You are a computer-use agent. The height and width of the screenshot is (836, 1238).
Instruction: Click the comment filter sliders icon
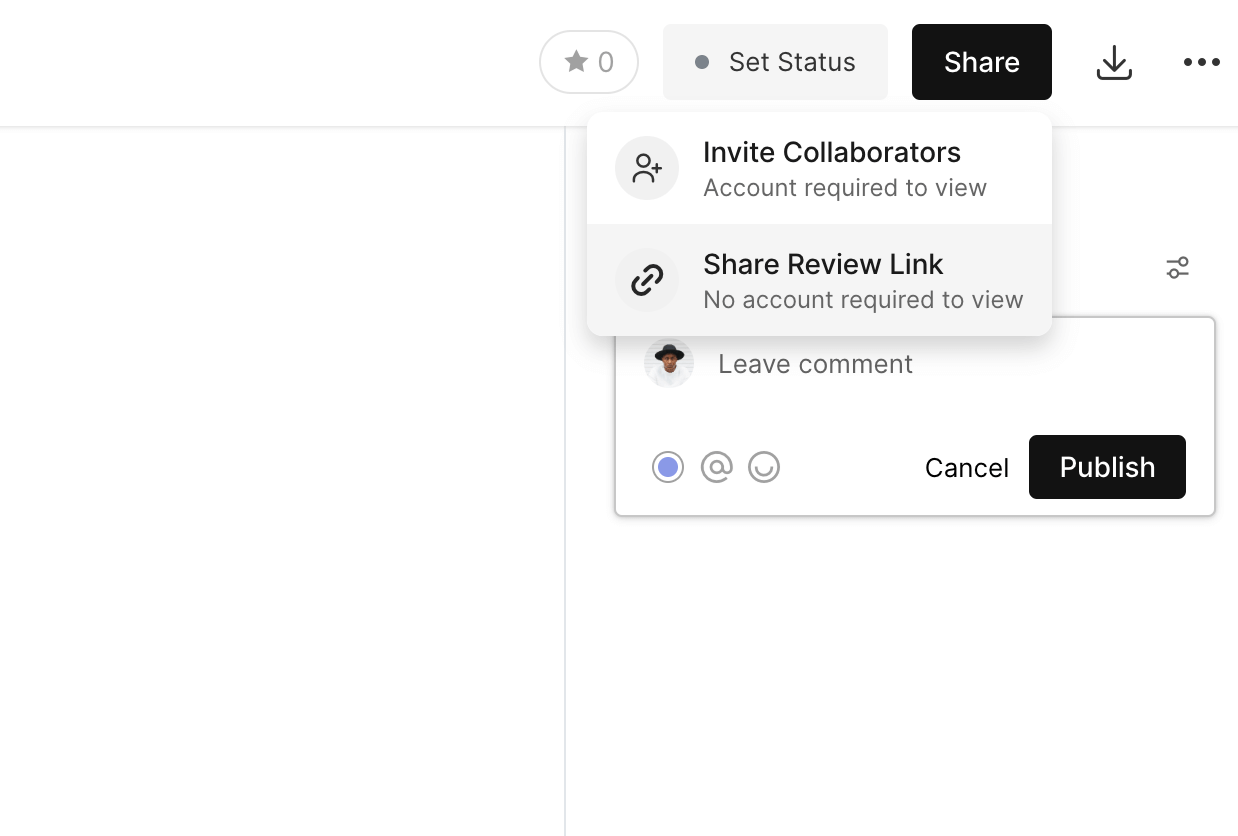pos(1177,268)
